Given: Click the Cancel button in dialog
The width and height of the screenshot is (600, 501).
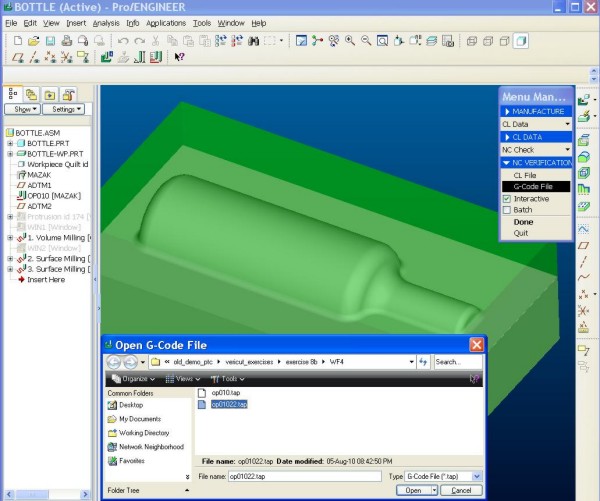Looking at the screenshot, I should click(x=461, y=491).
